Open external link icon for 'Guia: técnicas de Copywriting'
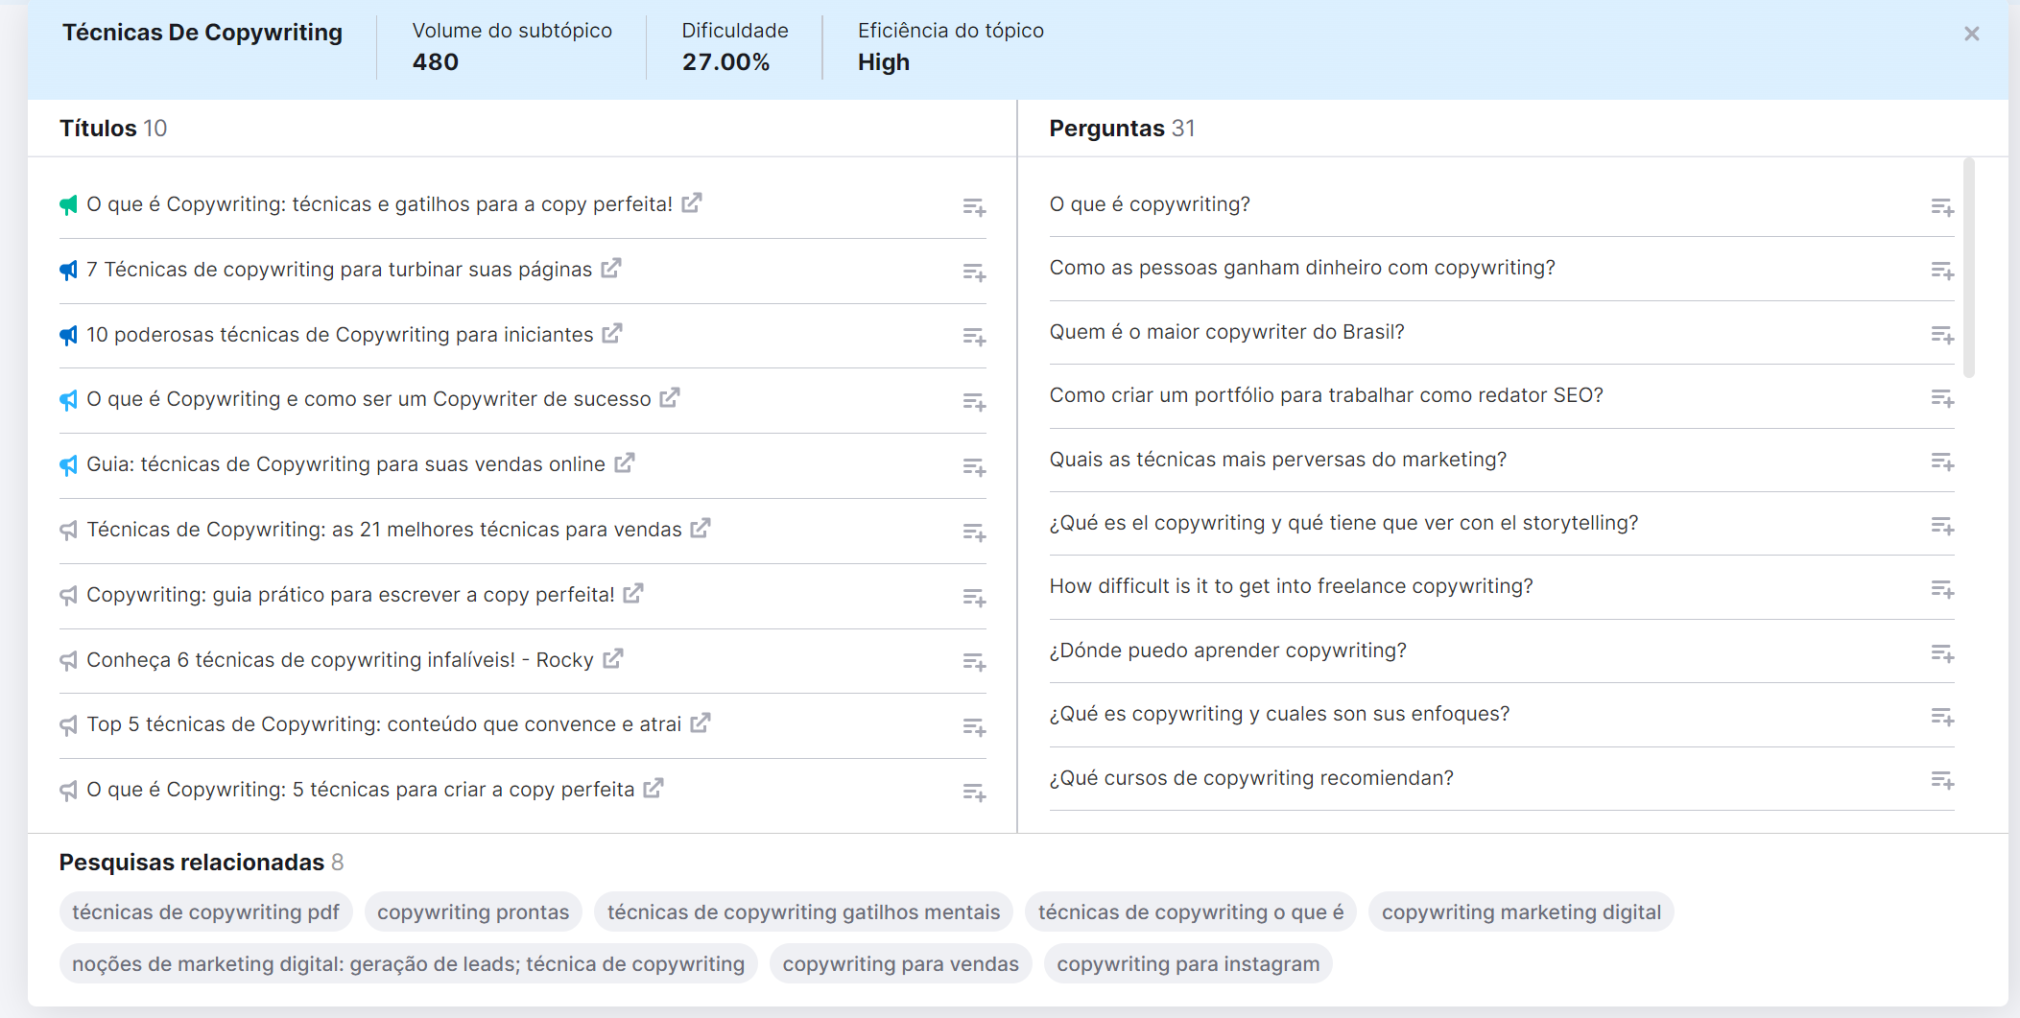Viewport: 2020px width, 1018px height. tap(624, 464)
